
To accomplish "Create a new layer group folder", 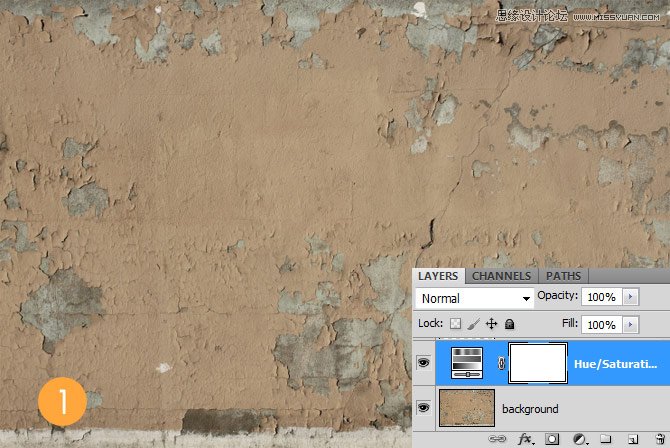I will (x=606, y=439).
